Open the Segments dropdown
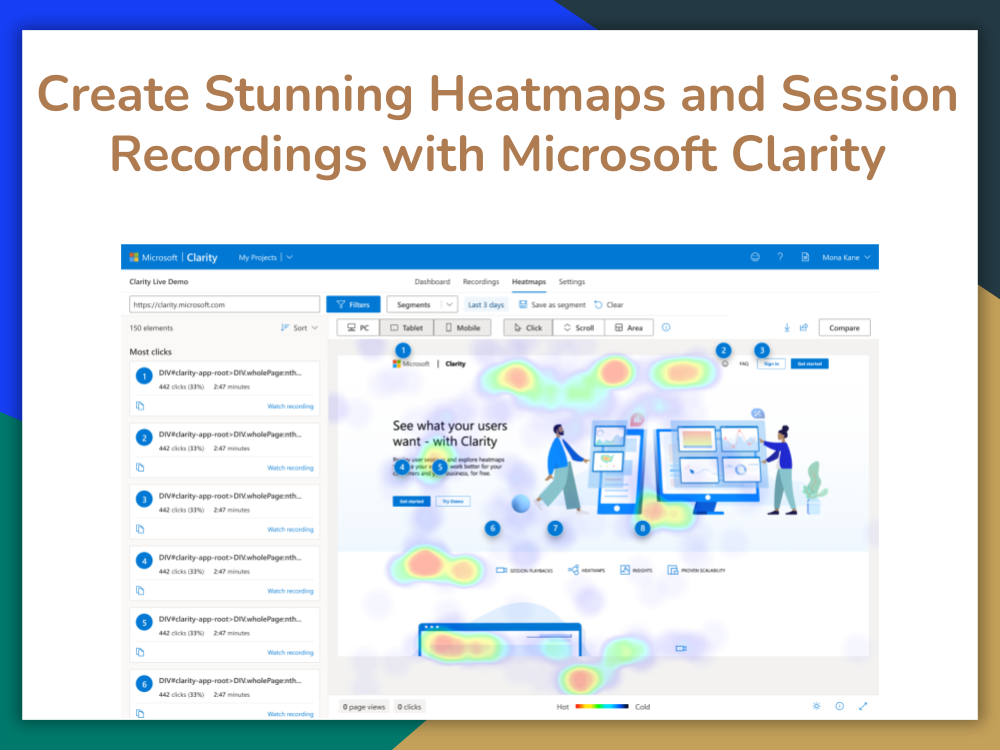 click(x=421, y=303)
